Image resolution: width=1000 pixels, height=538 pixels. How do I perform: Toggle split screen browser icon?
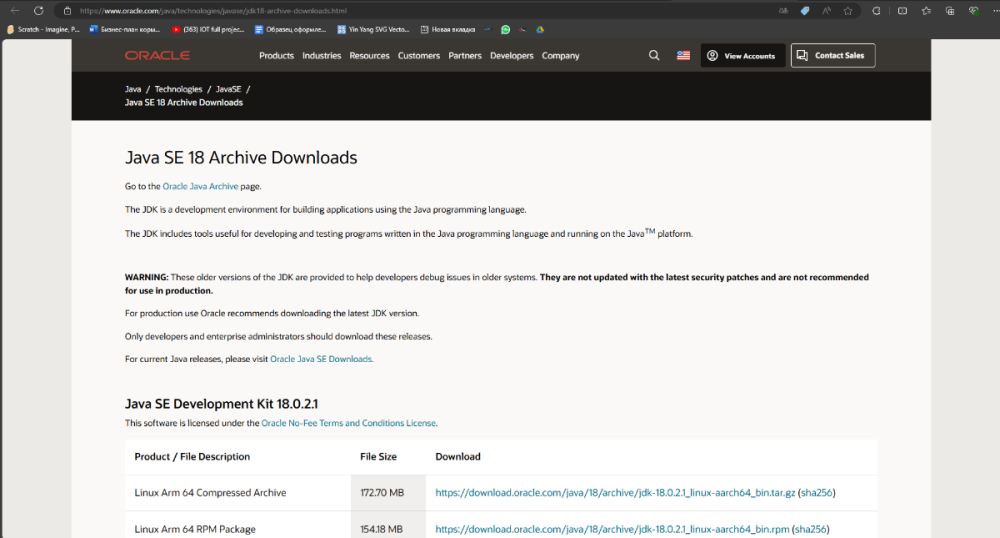[x=902, y=10]
